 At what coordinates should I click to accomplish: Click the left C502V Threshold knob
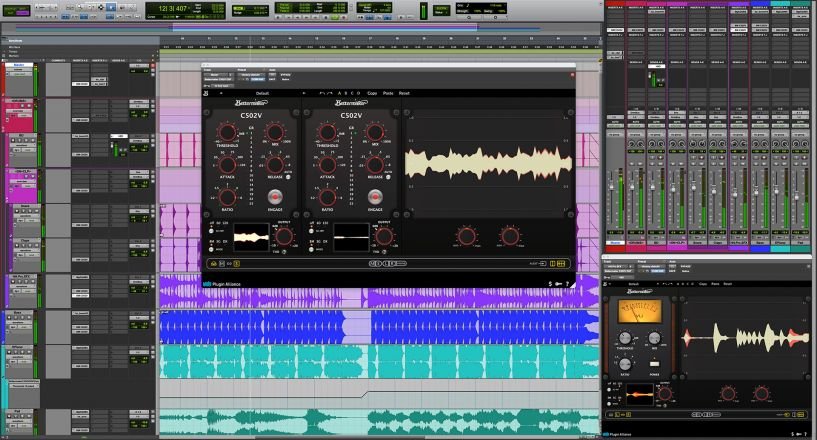228,132
